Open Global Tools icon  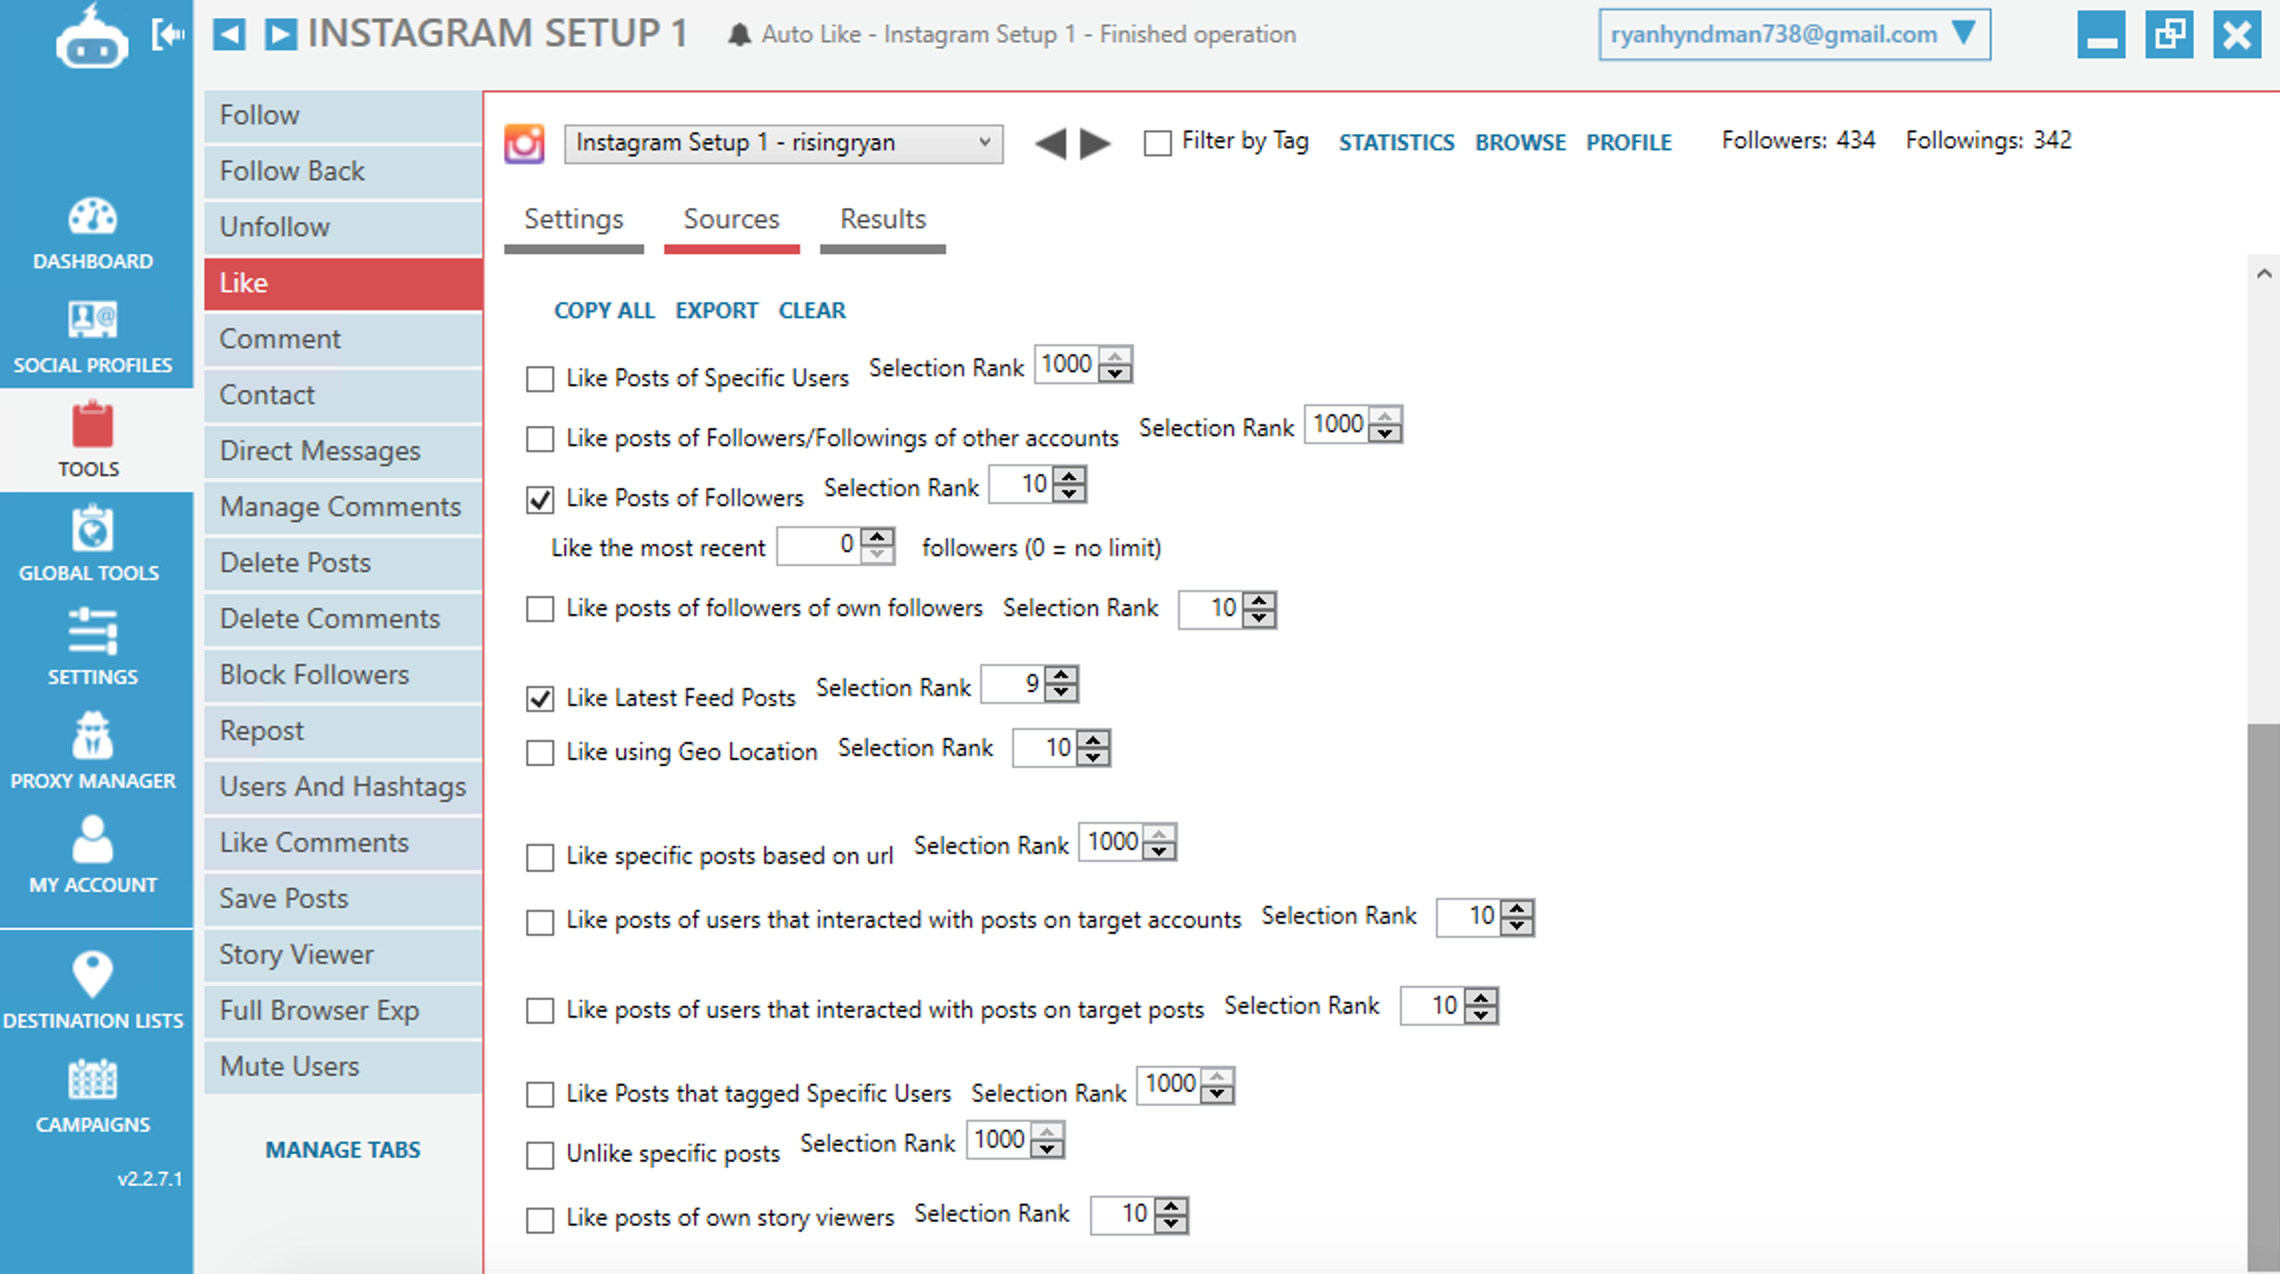click(x=92, y=529)
